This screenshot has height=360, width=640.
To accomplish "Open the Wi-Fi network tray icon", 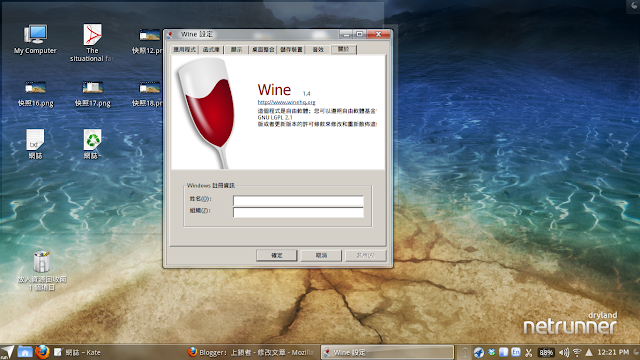I will pyautogui.click(x=577, y=352).
